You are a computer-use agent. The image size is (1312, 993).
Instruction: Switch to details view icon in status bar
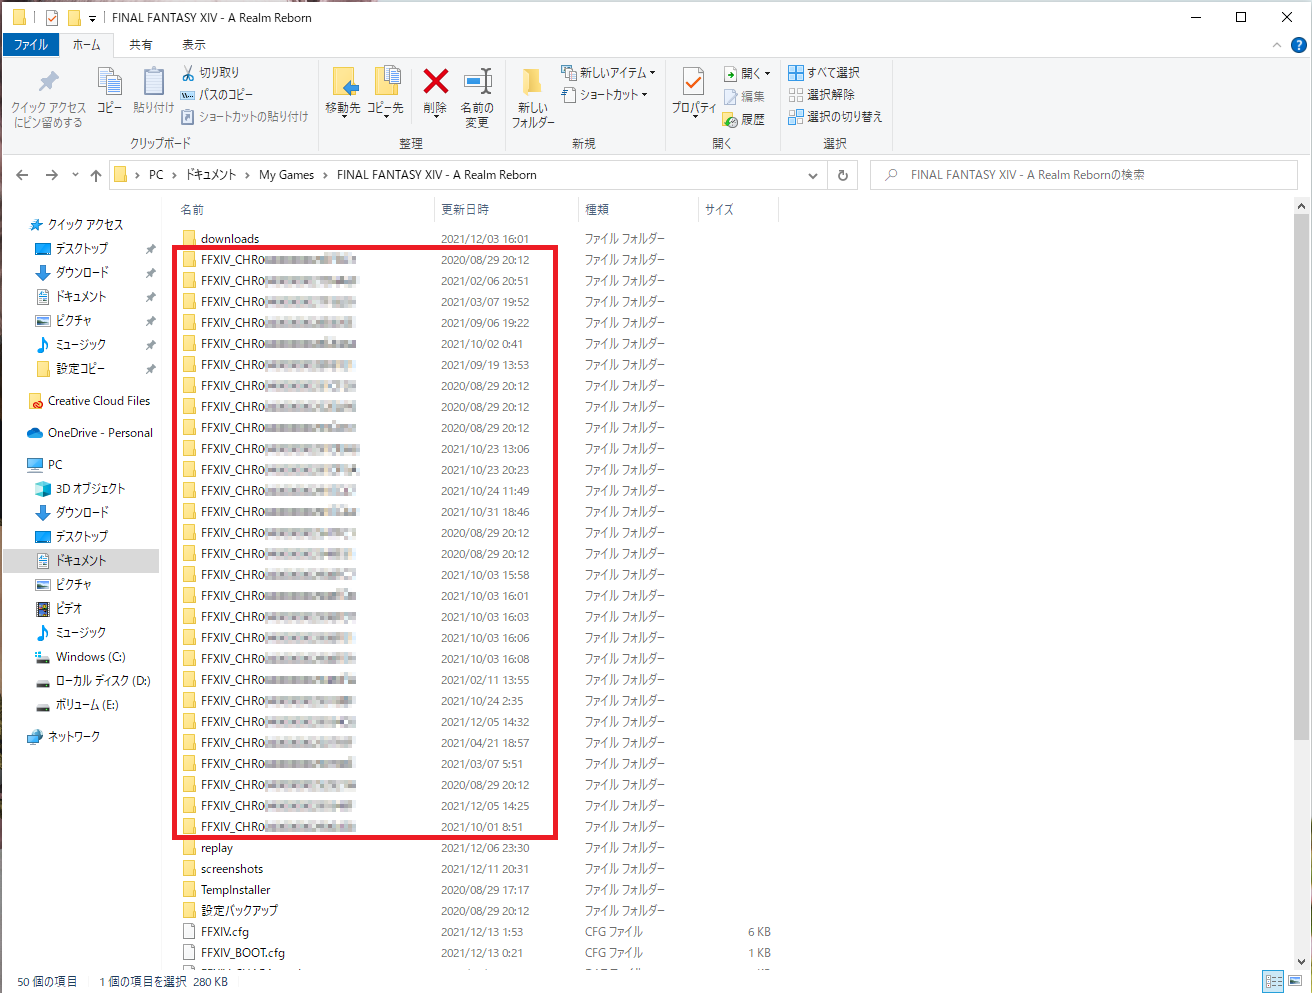[1273, 982]
